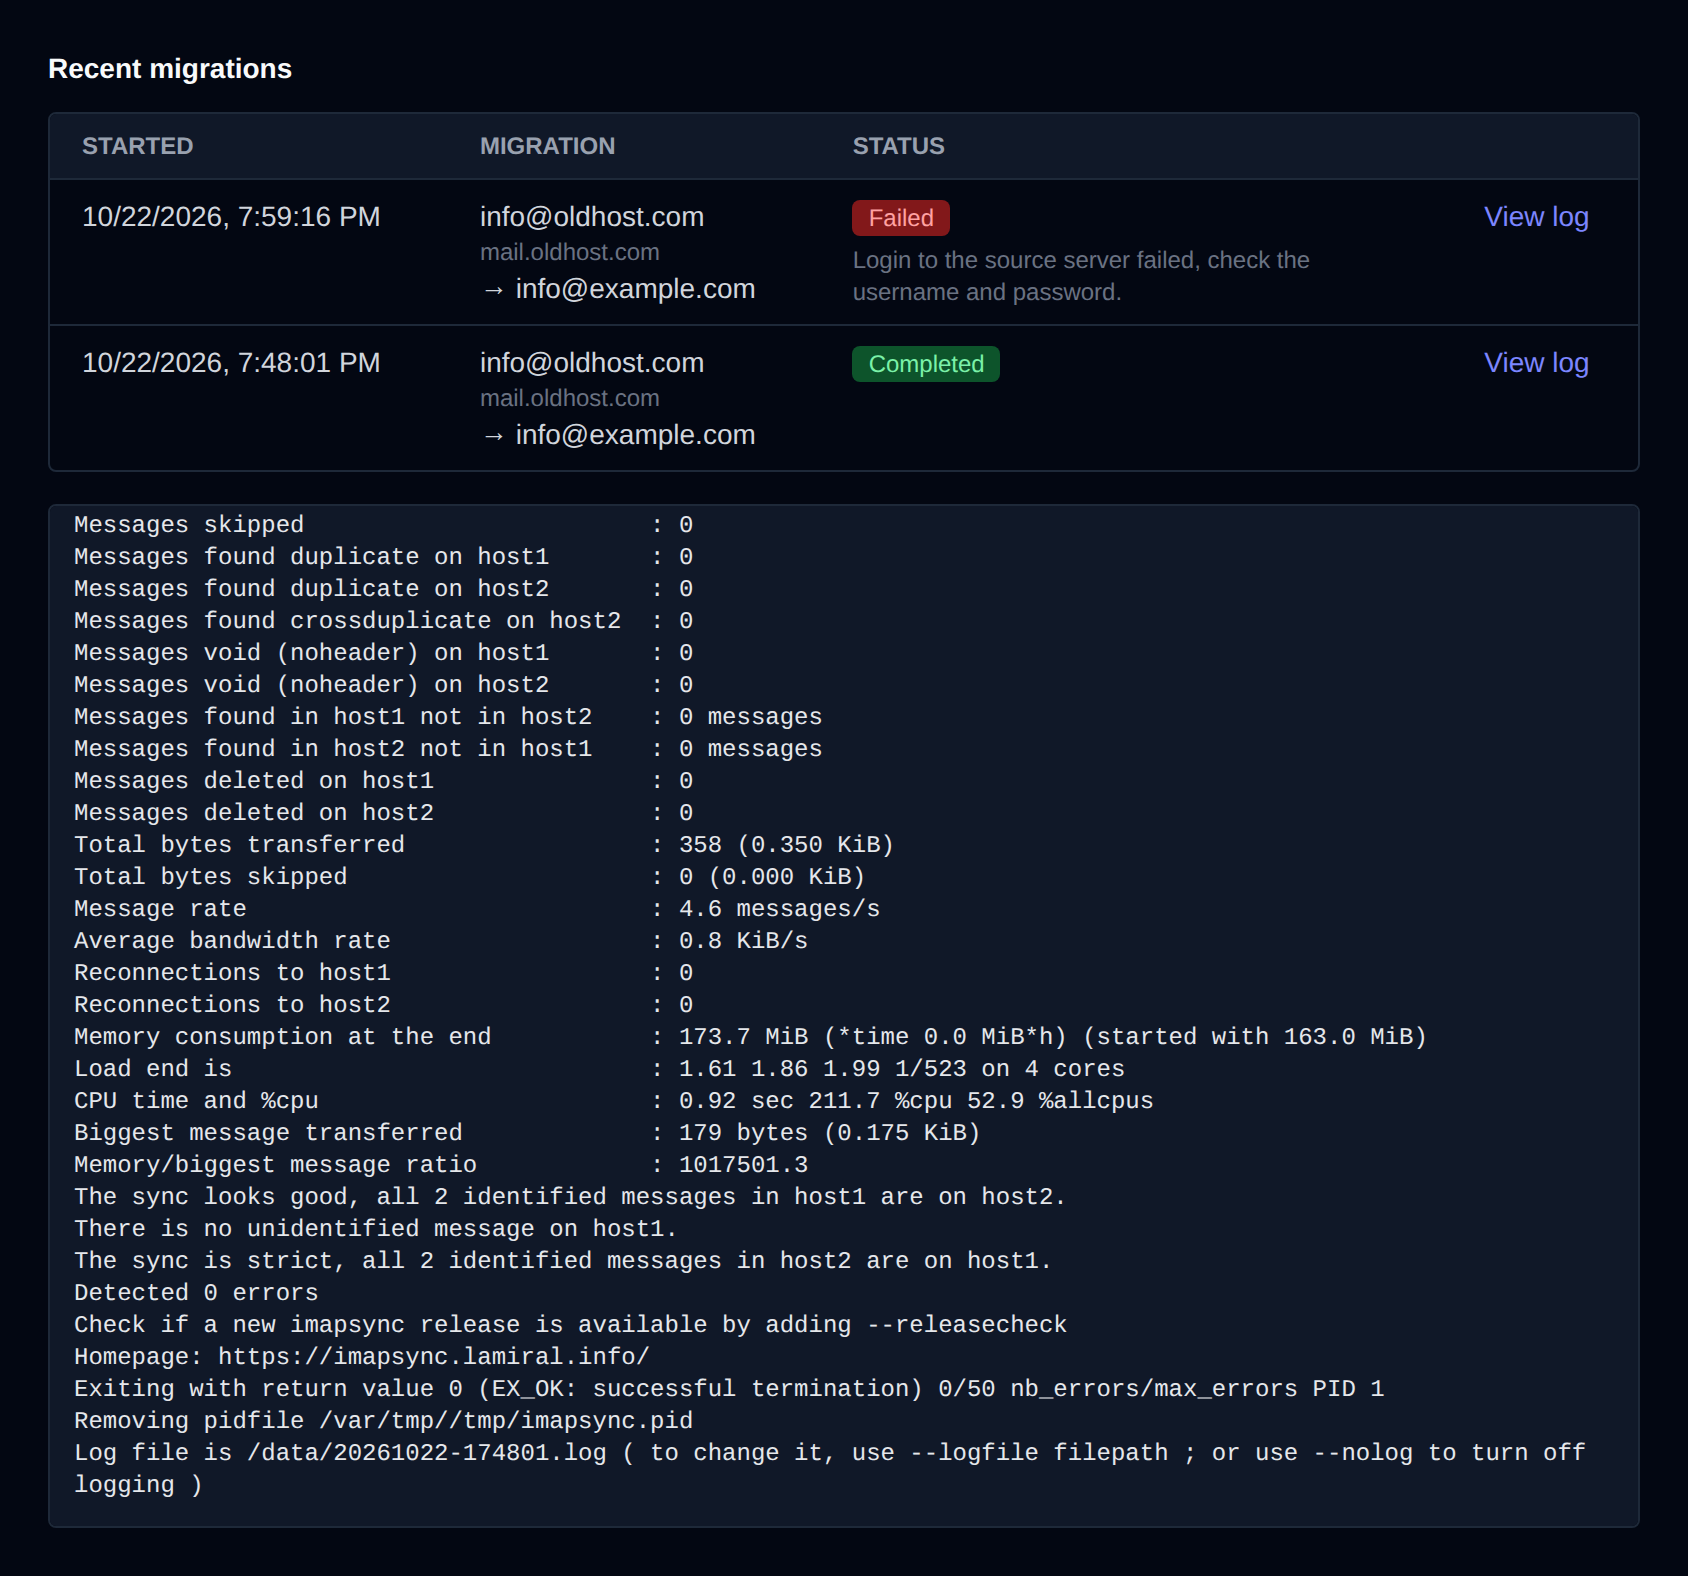Click 'Removing pidfile' log line
Screen dimensions: 1688x1576
click(x=384, y=1421)
